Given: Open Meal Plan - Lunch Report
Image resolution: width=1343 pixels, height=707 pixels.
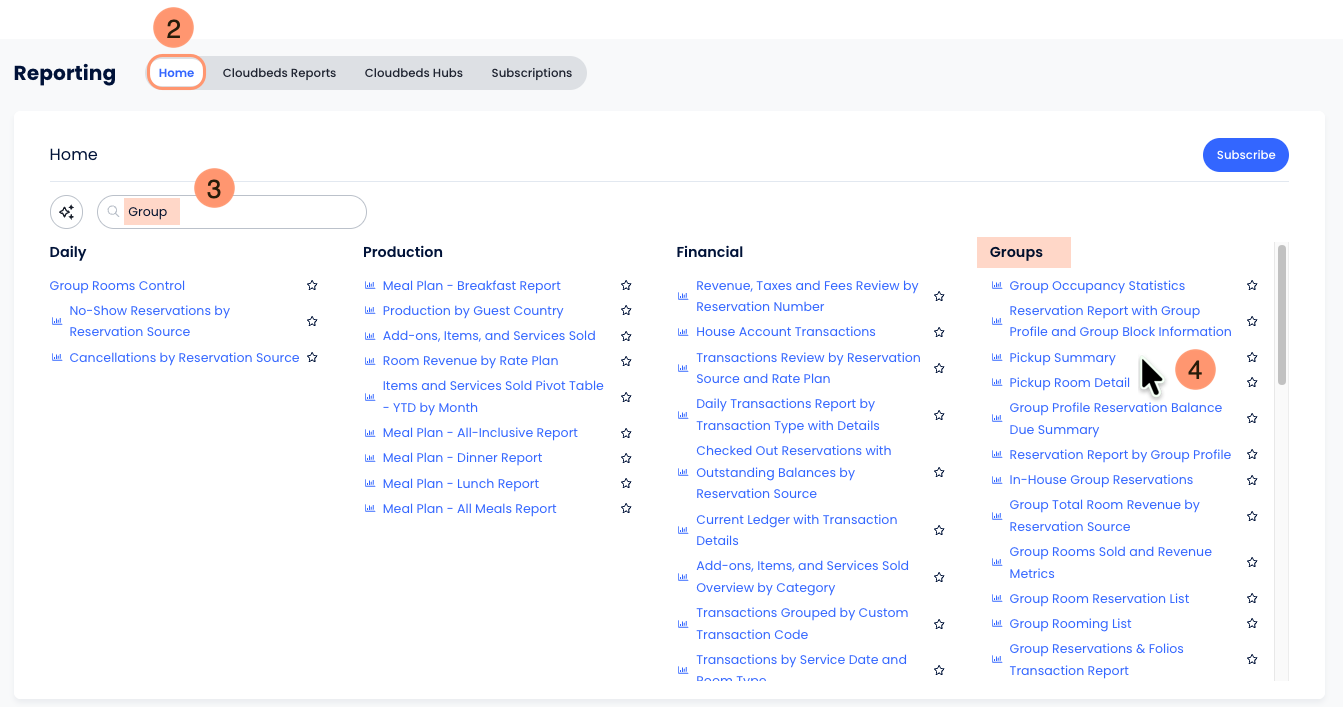Looking at the screenshot, I should pyautogui.click(x=461, y=484).
